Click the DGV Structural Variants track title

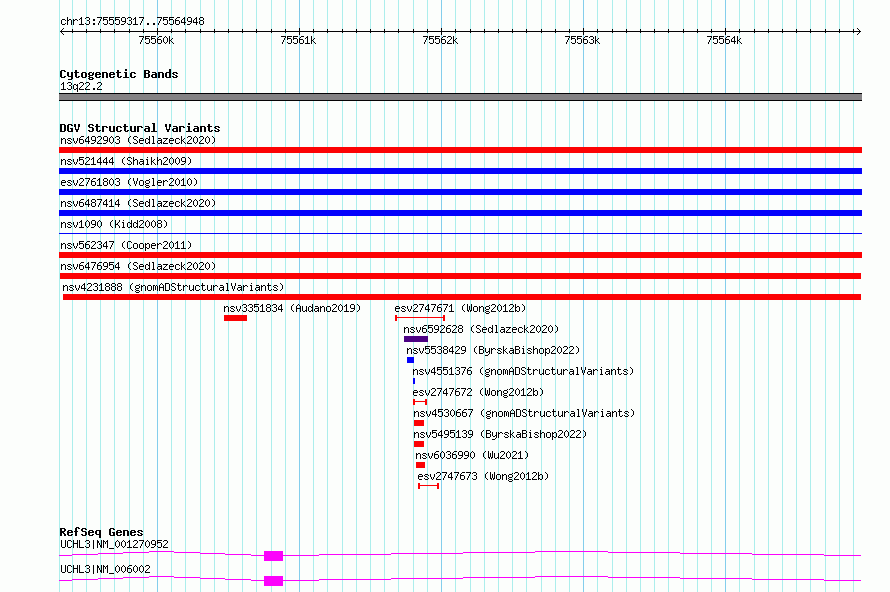[140, 128]
